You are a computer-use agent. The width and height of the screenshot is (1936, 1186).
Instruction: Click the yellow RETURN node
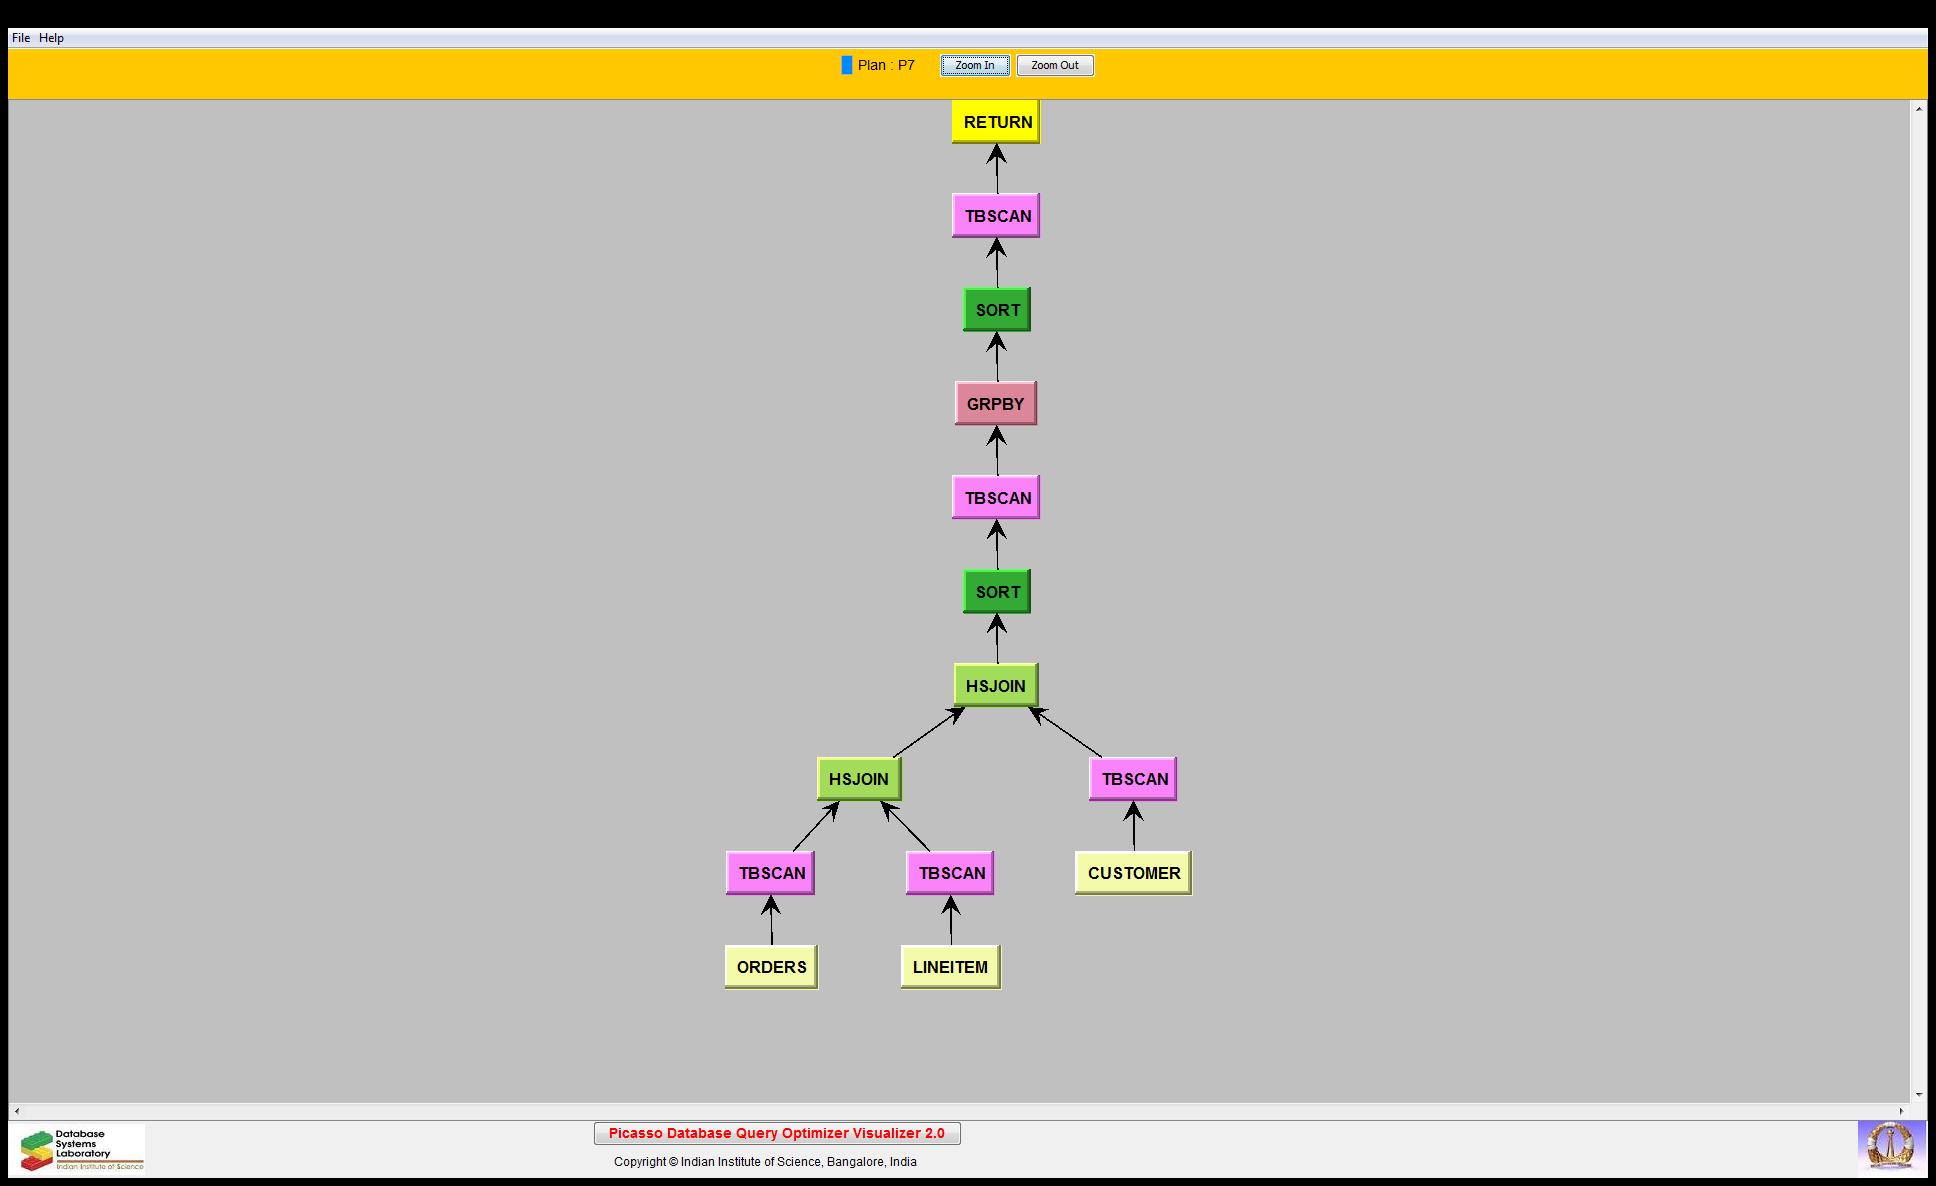(x=996, y=122)
